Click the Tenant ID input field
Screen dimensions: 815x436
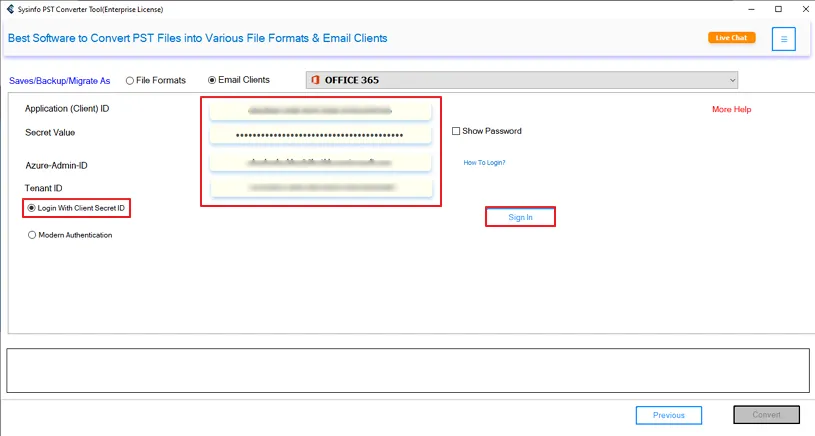(x=321, y=188)
